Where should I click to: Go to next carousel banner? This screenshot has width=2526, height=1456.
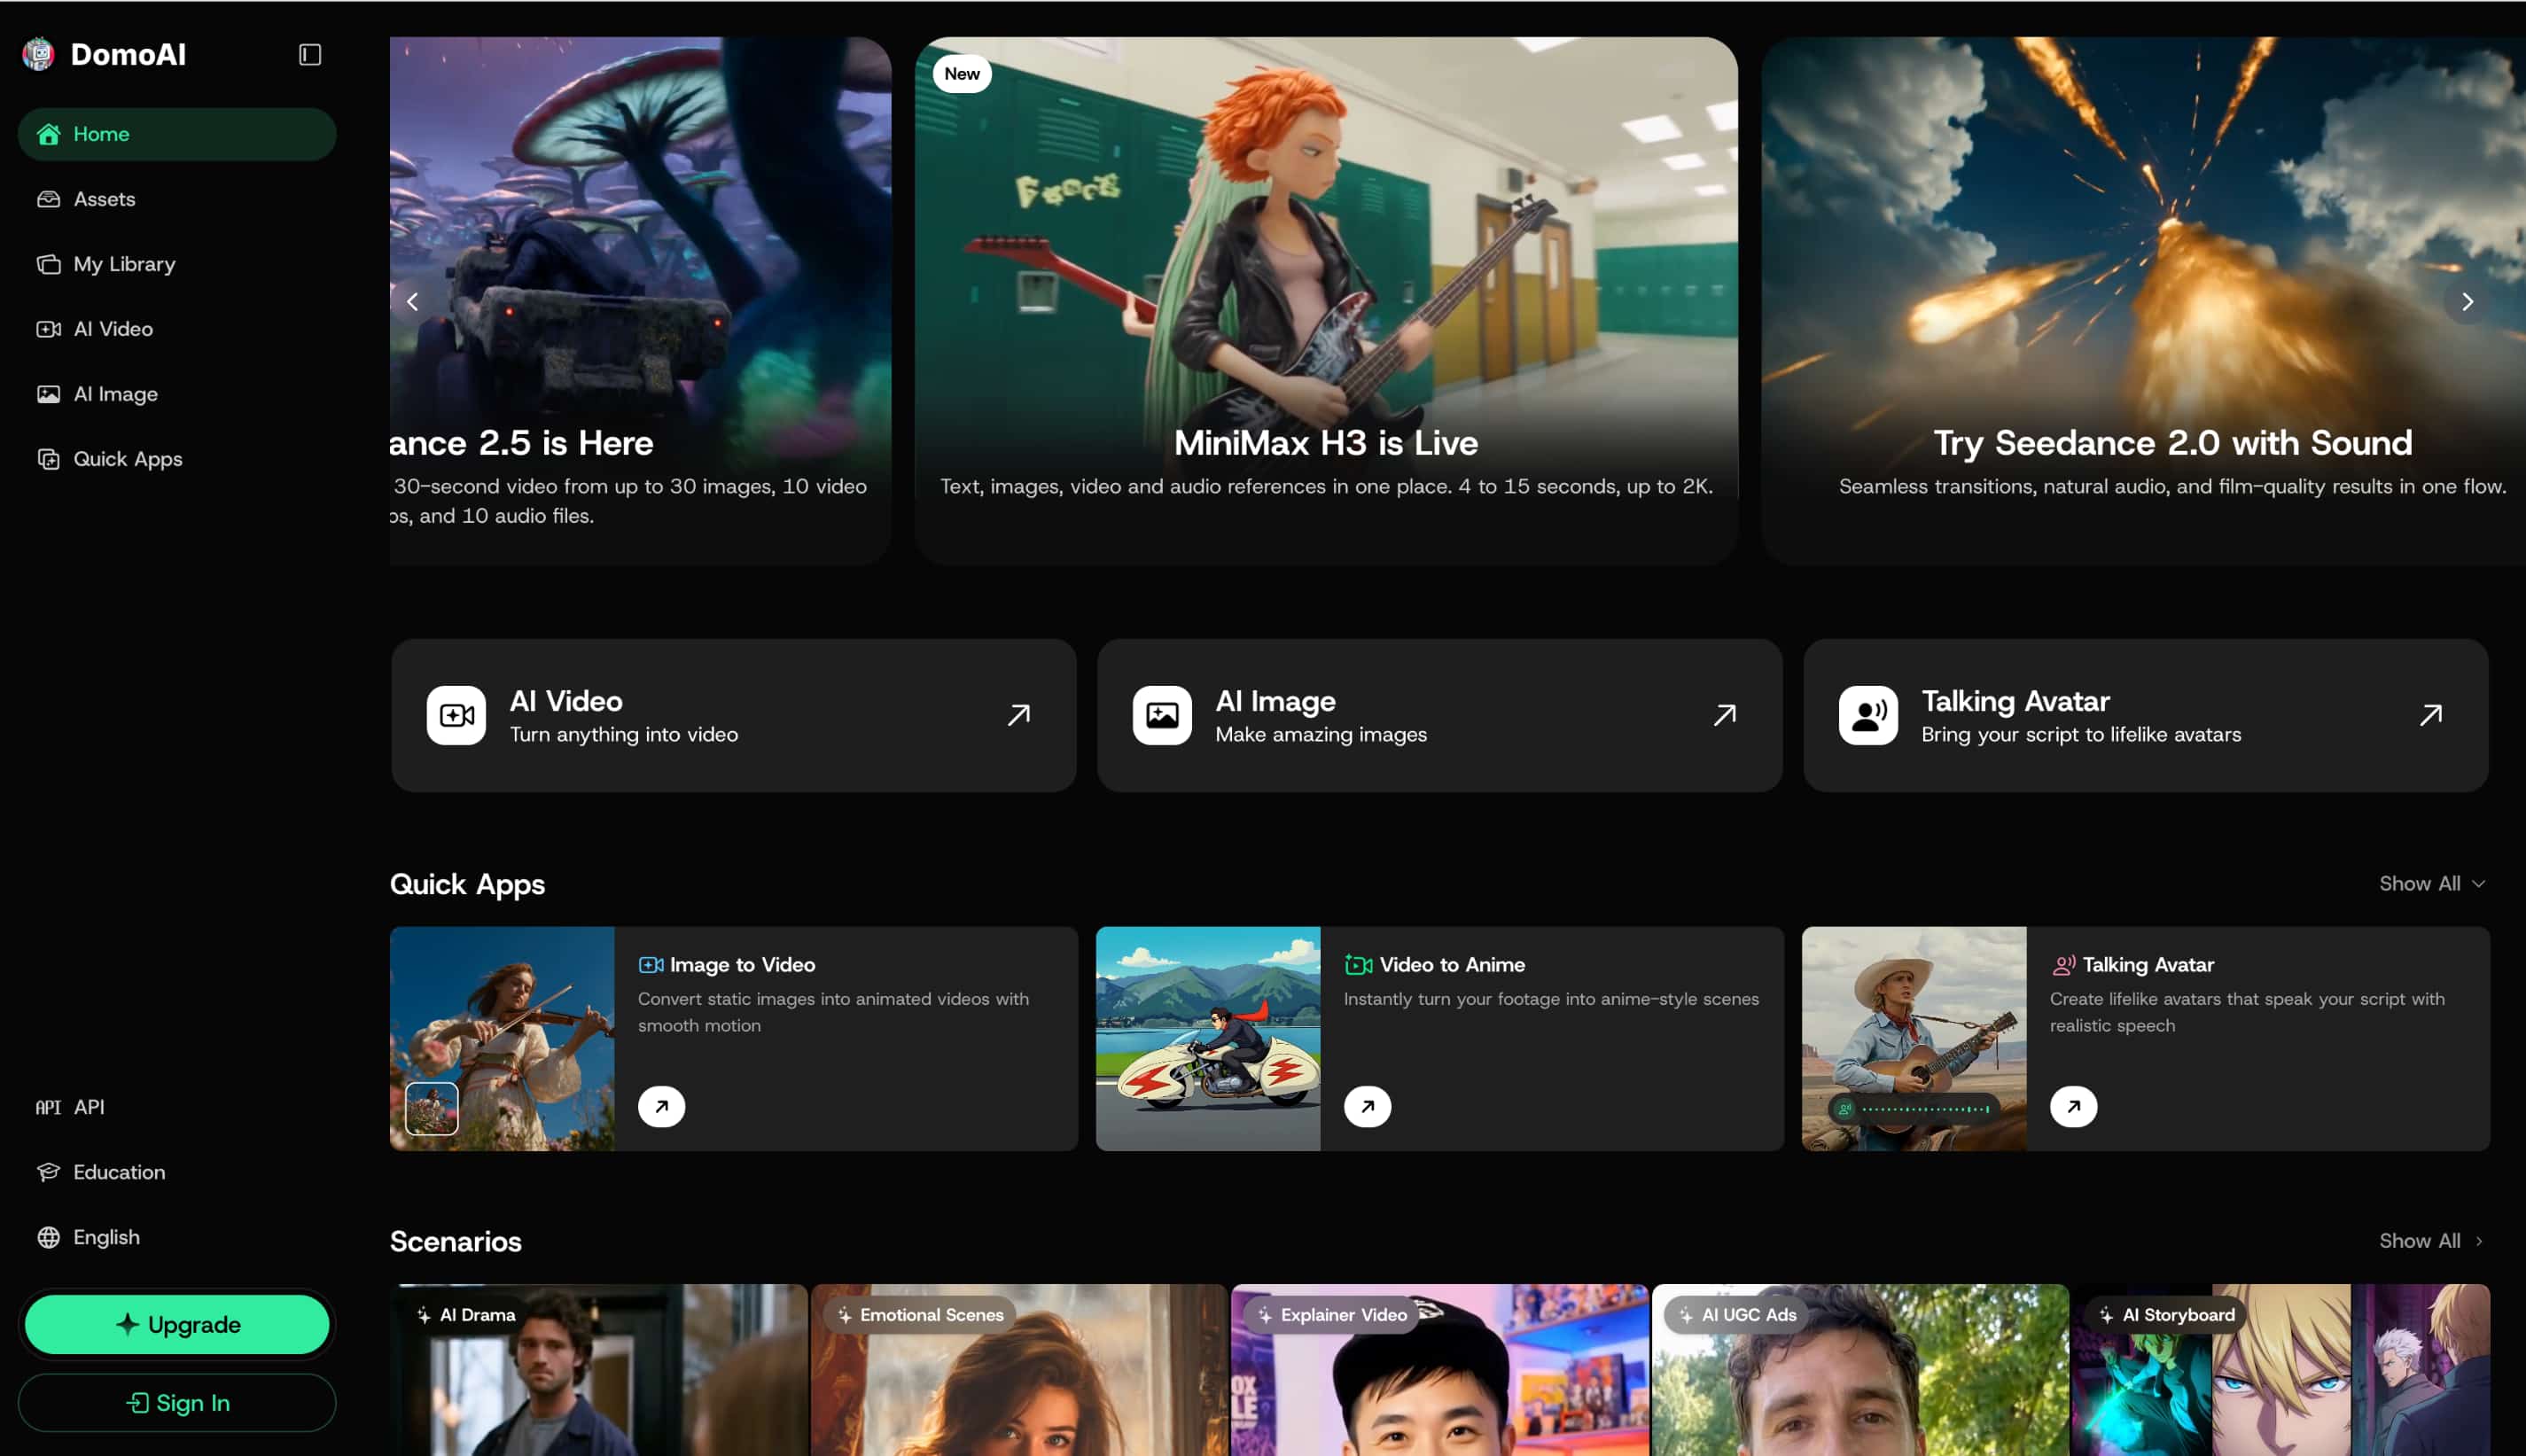(x=2467, y=302)
